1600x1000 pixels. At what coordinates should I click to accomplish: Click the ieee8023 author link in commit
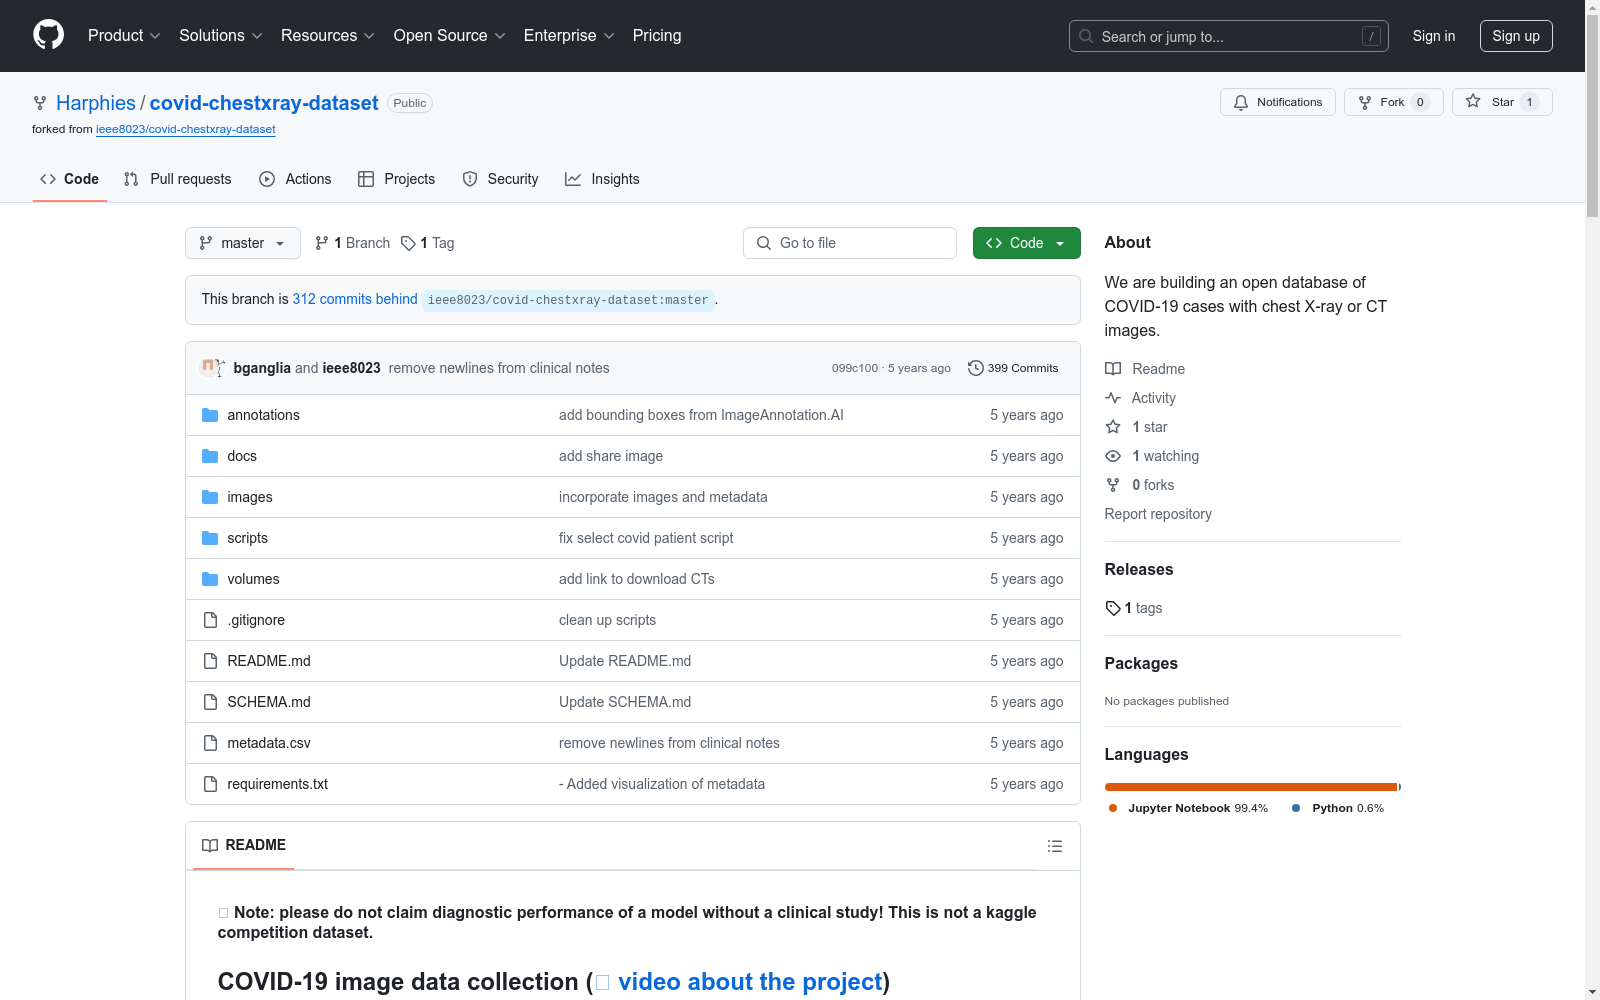tap(351, 368)
